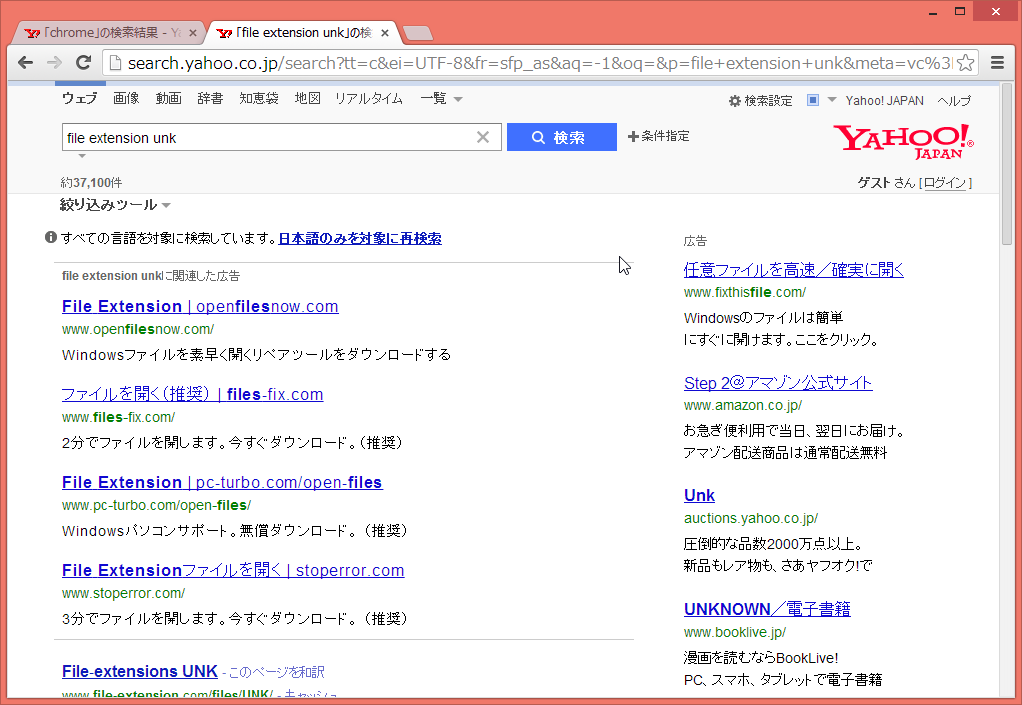The width and height of the screenshot is (1022, 705).
Task: Click the gear icon for 検索設定
Action: pos(735,100)
